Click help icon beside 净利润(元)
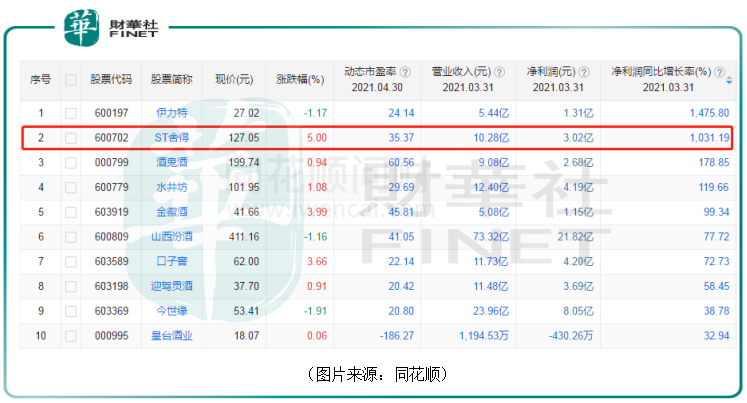Viewport: 747px width, 403px height. (586, 72)
